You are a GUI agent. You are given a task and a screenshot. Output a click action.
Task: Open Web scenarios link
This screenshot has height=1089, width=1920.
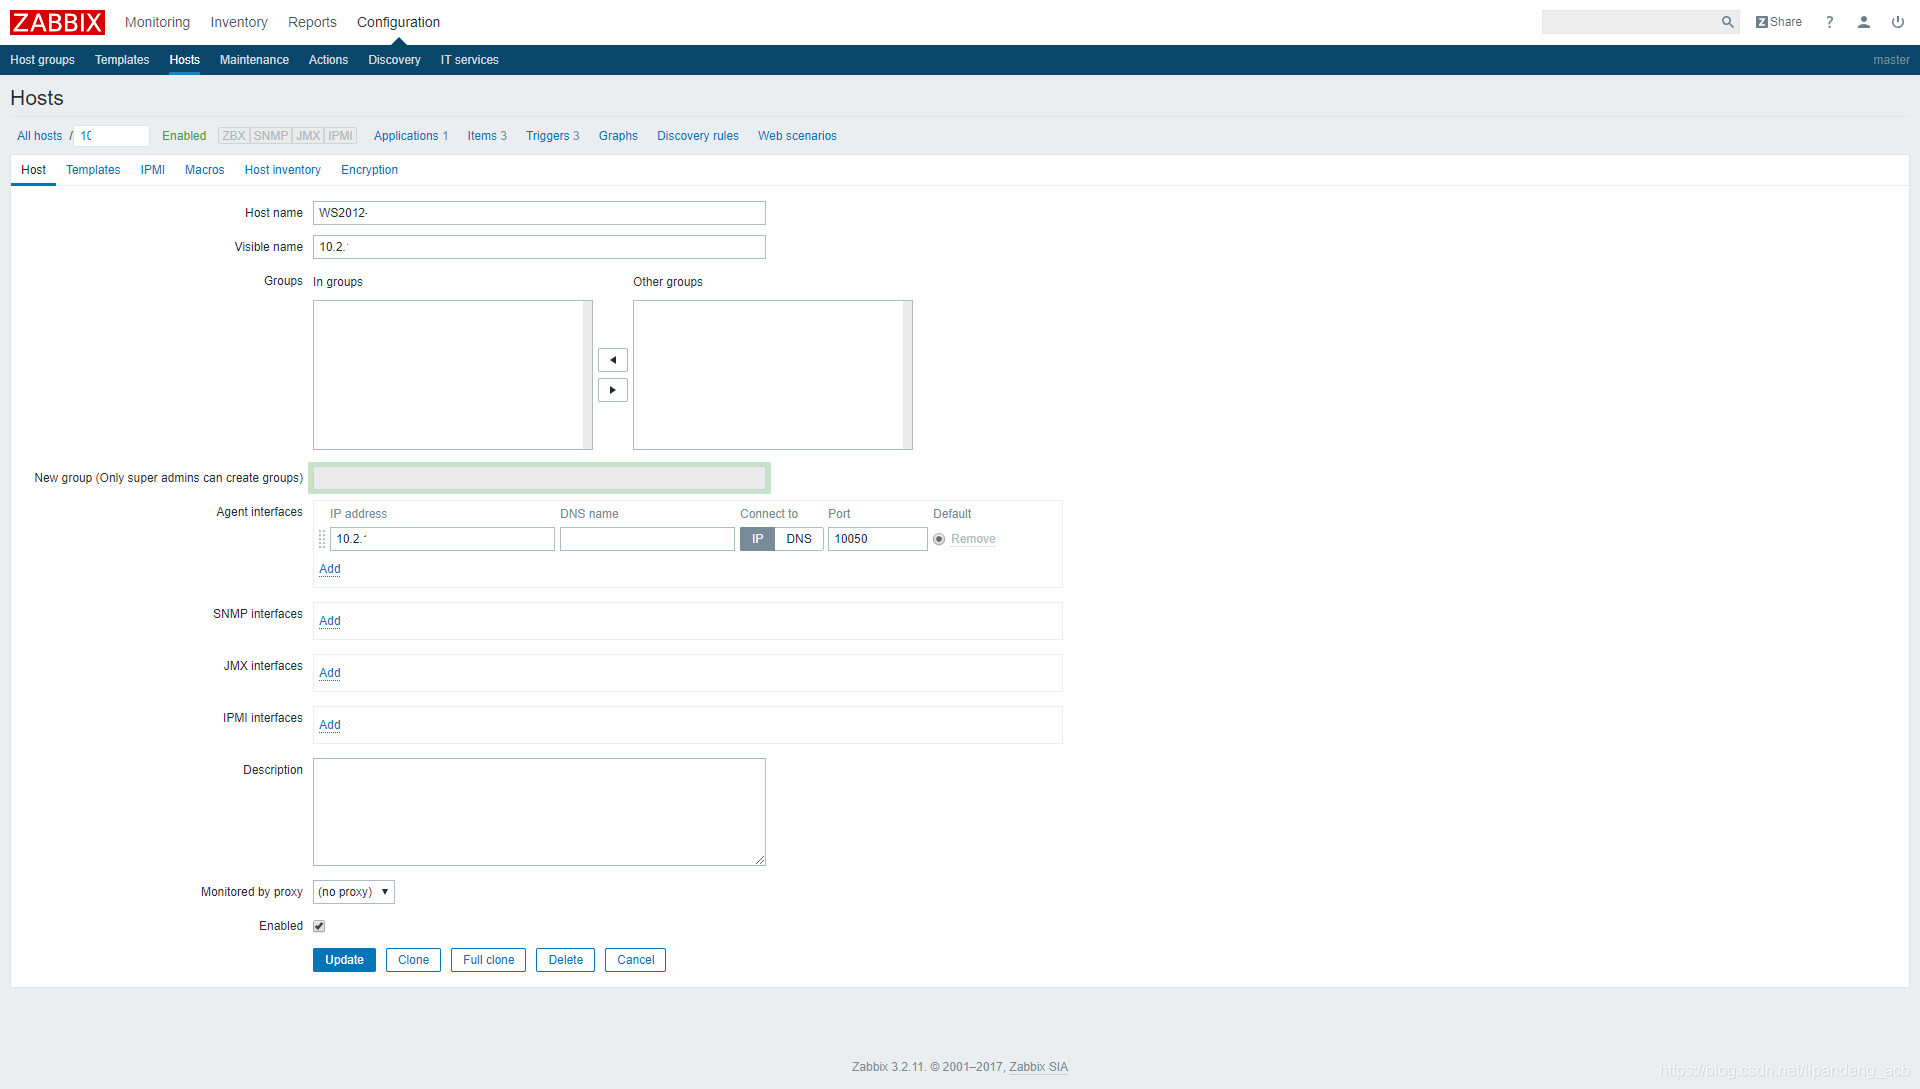point(797,136)
